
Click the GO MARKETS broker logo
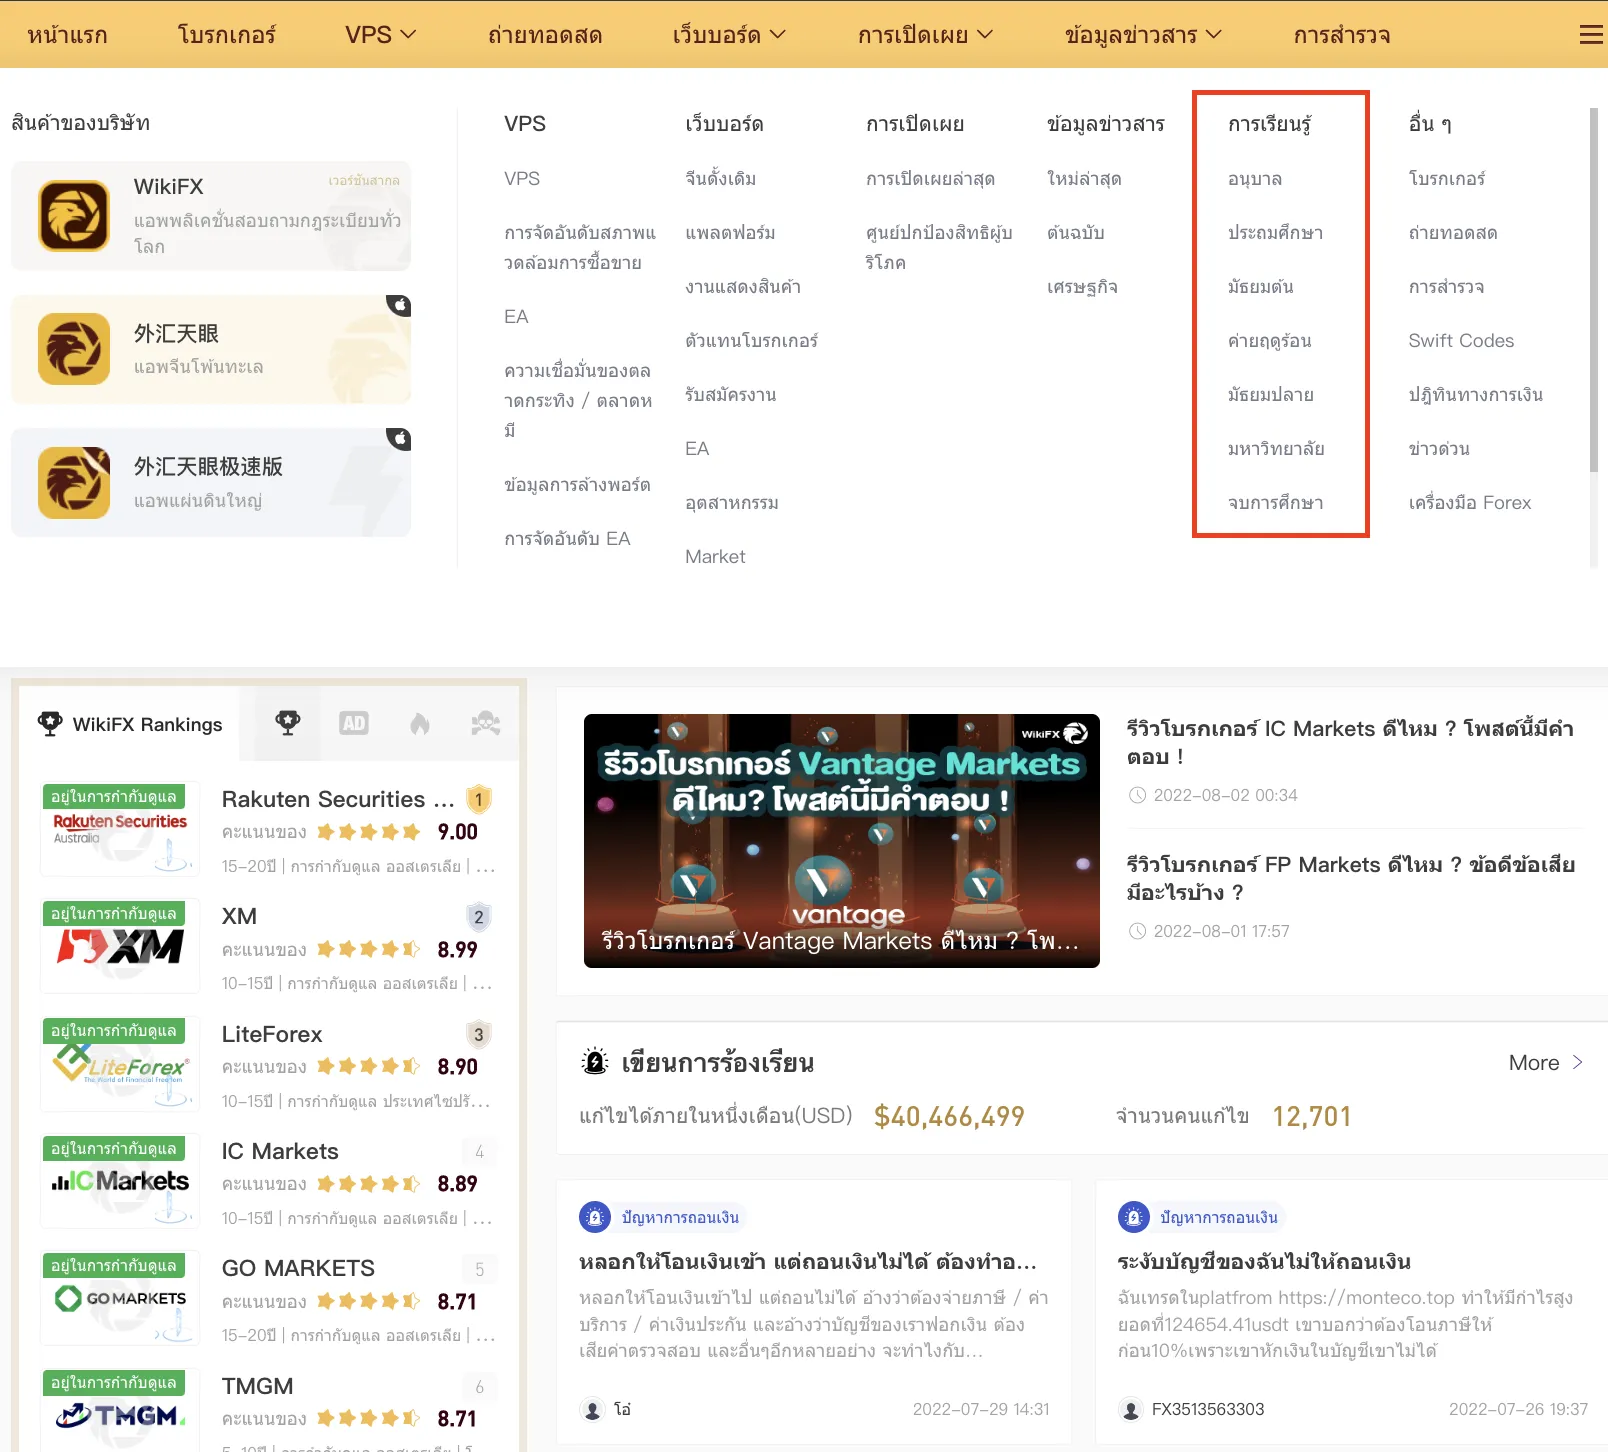click(x=120, y=1298)
